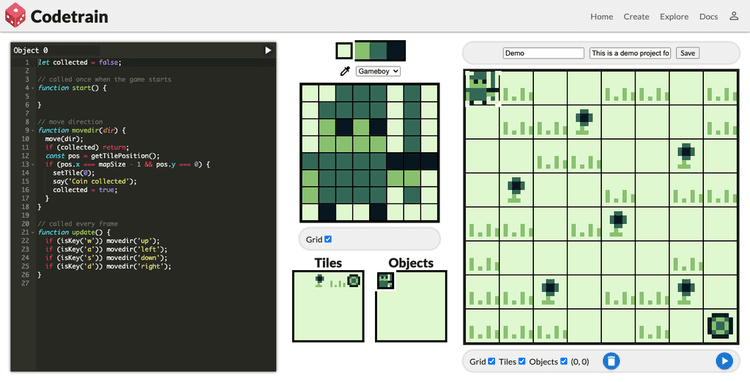Select the flower tile in Tiles panel
Viewport: 750px width, 382px height.
(x=320, y=281)
